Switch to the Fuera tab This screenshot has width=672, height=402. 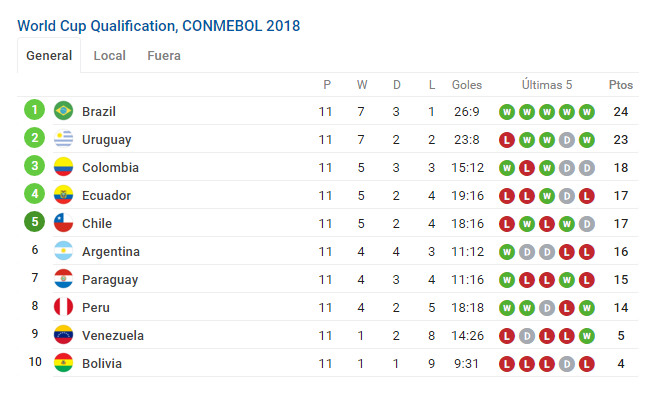click(164, 56)
